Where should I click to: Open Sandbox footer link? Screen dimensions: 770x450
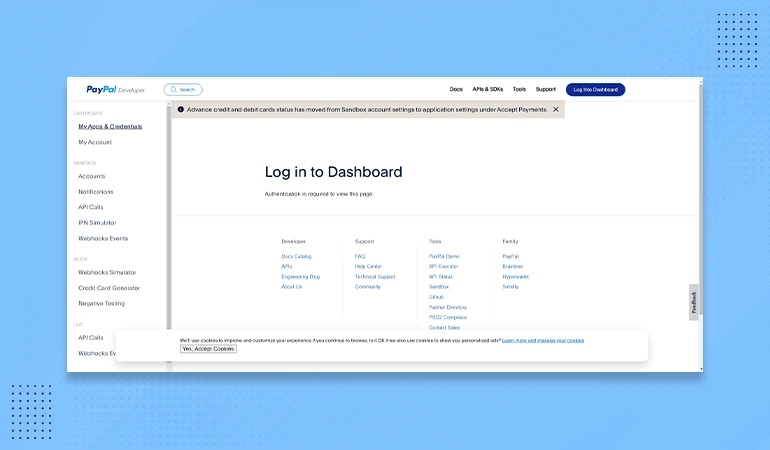pos(439,287)
